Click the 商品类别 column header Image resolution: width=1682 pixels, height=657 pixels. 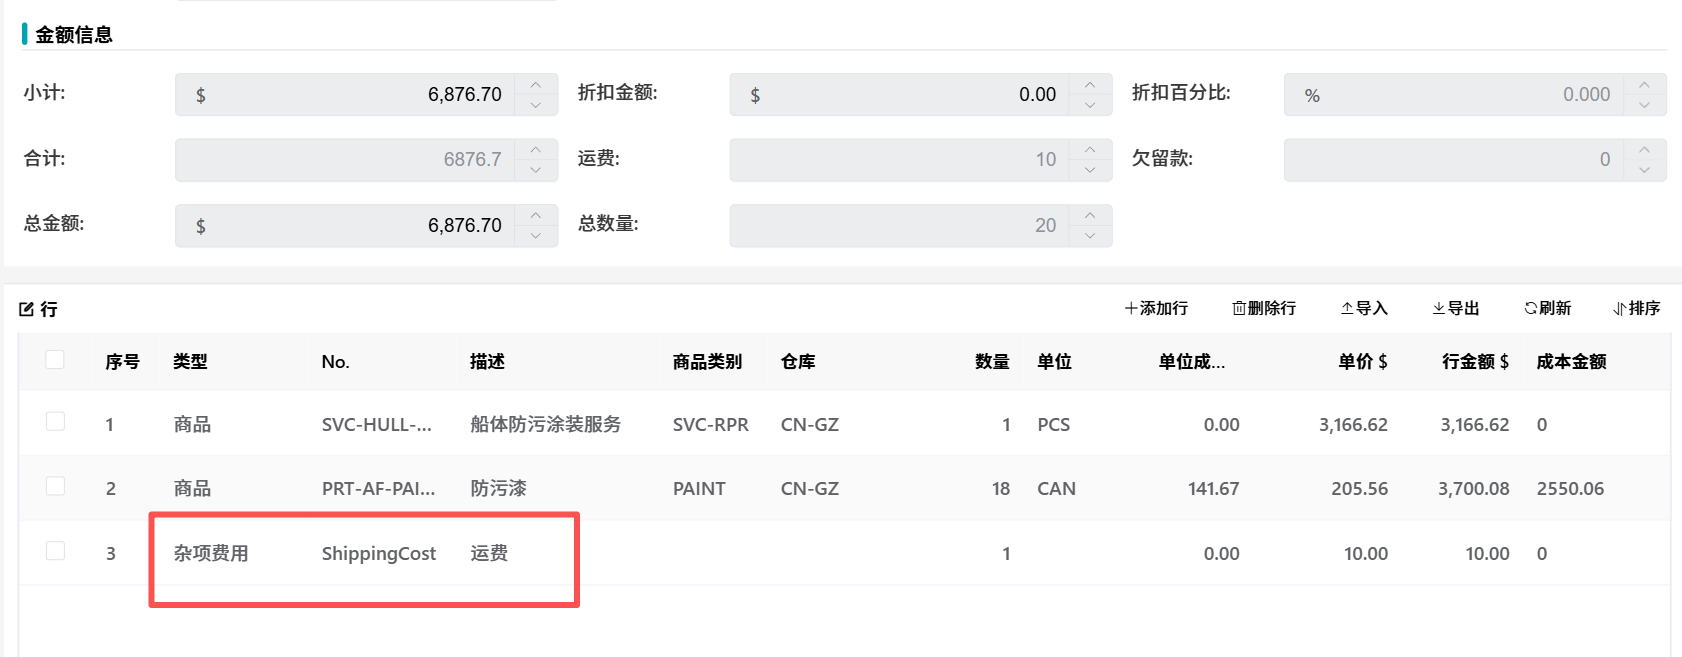707,362
